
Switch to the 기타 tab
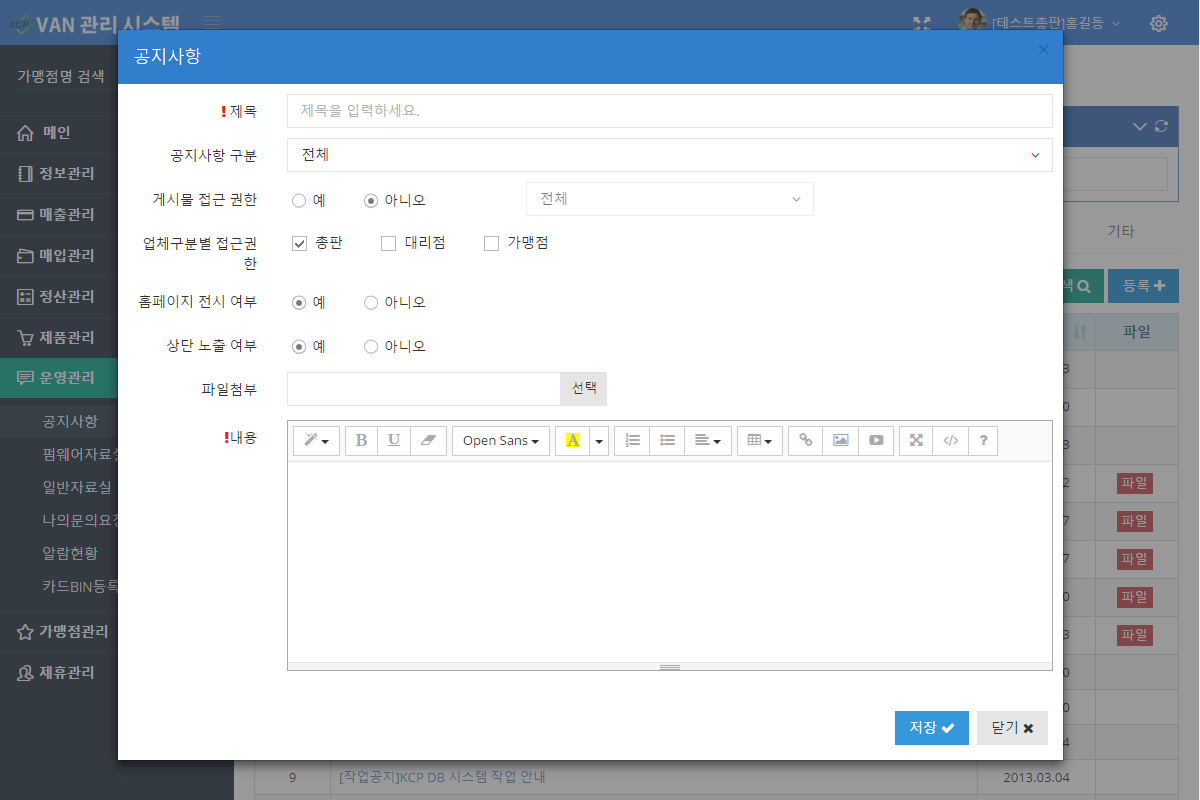pos(1120,231)
